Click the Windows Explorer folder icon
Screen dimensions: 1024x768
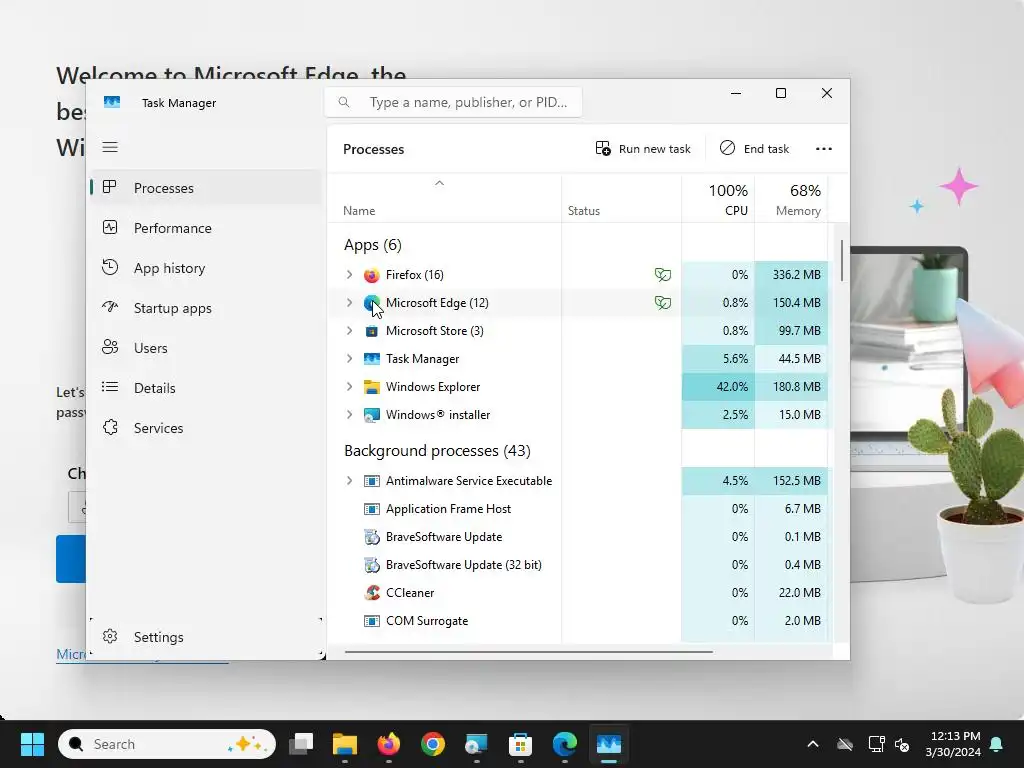372,387
